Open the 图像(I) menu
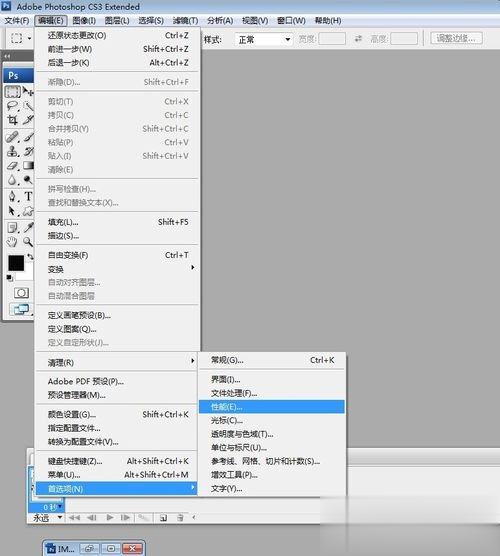This screenshot has width=500, height=556. [84, 21]
